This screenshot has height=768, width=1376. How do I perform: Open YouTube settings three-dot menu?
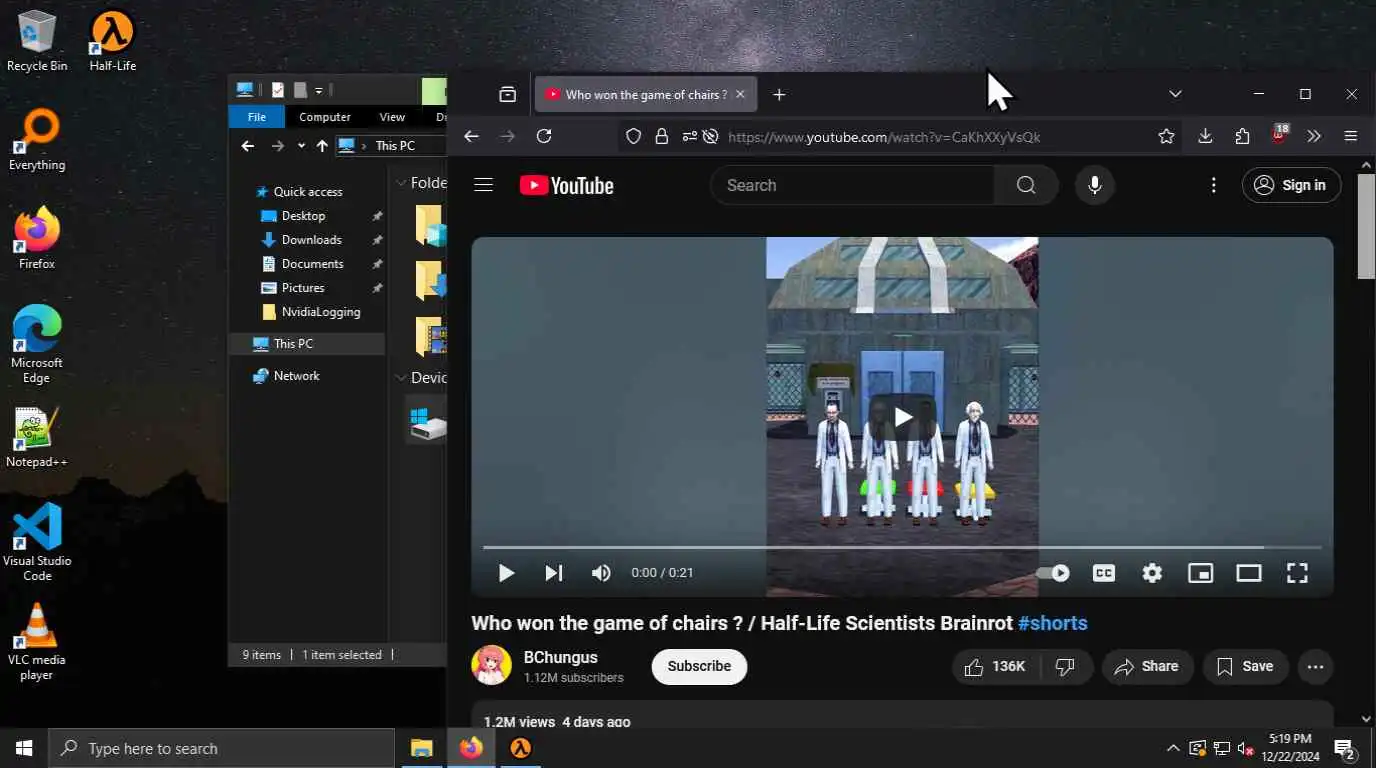1213,185
